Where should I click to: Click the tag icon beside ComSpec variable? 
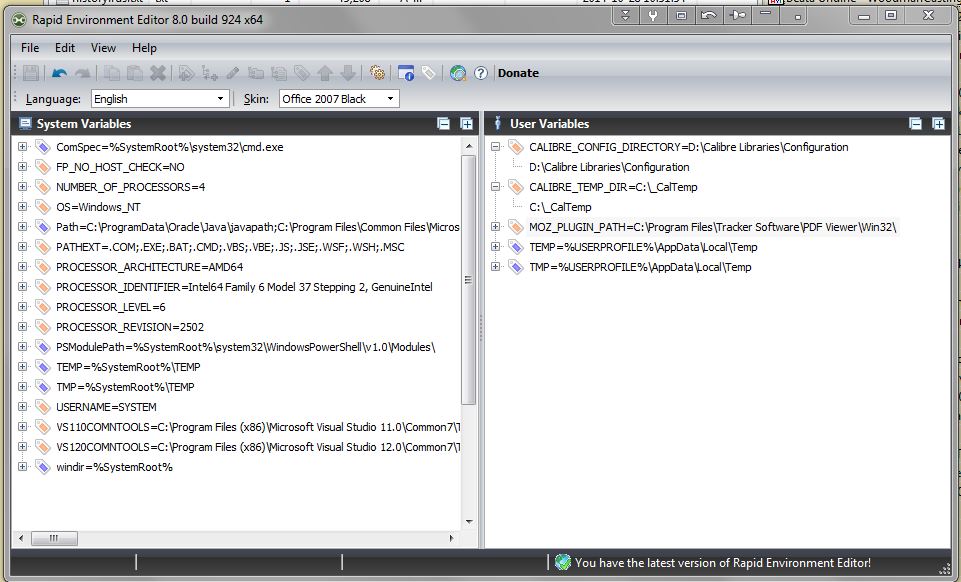click(42, 147)
